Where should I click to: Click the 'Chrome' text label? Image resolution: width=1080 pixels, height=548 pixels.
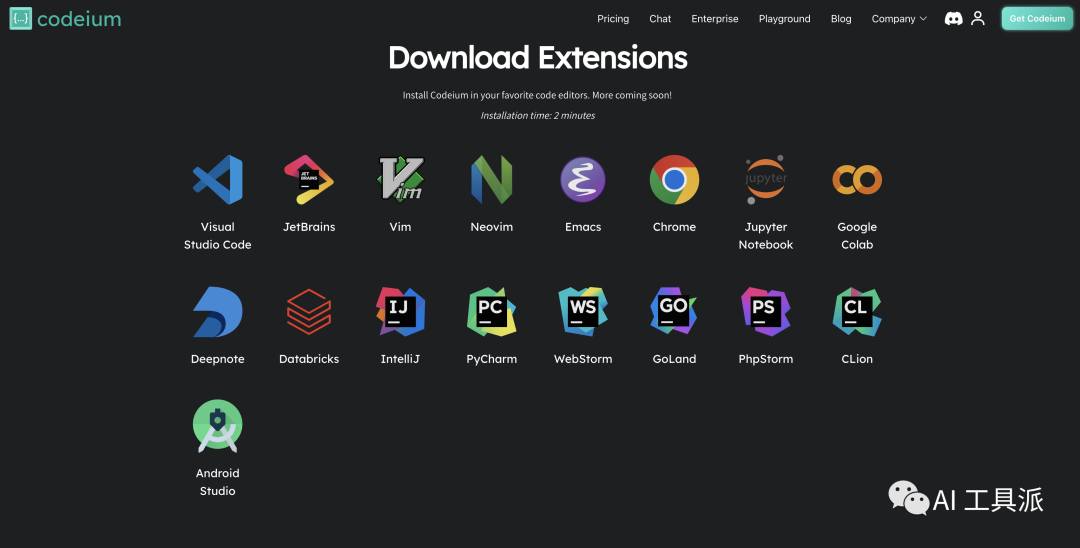pyautogui.click(x=674, y=226)
